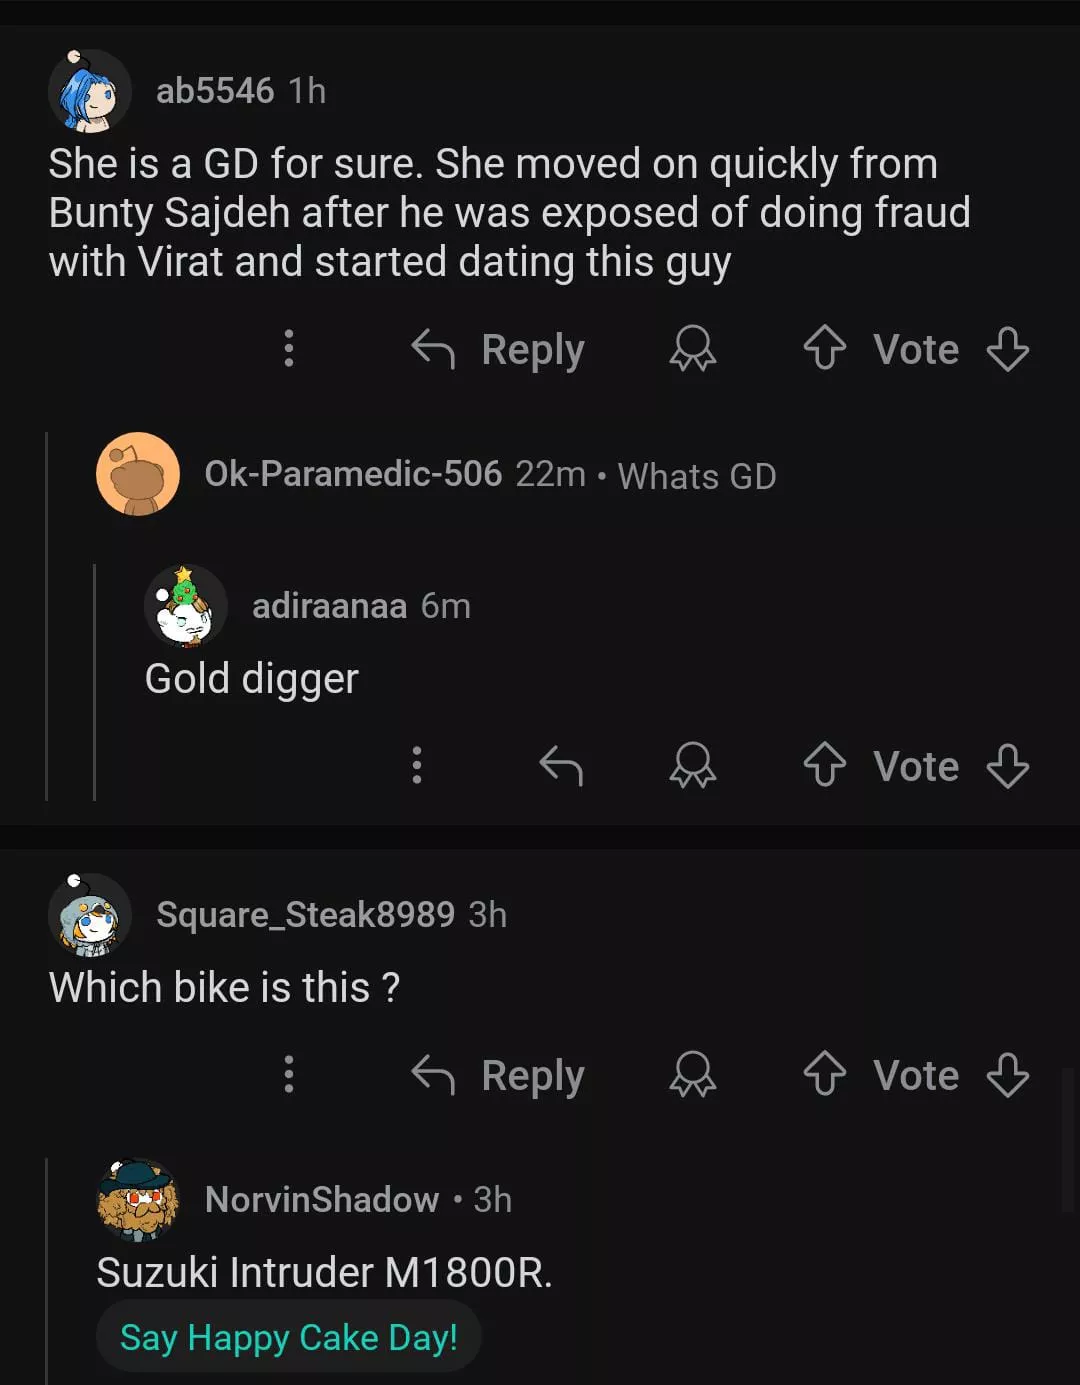Viewport: 1080px width, 1385px height.
Task: Downvote the 'Gold digger' comment
Action: pyautogui.click(x=1007, y=766)
